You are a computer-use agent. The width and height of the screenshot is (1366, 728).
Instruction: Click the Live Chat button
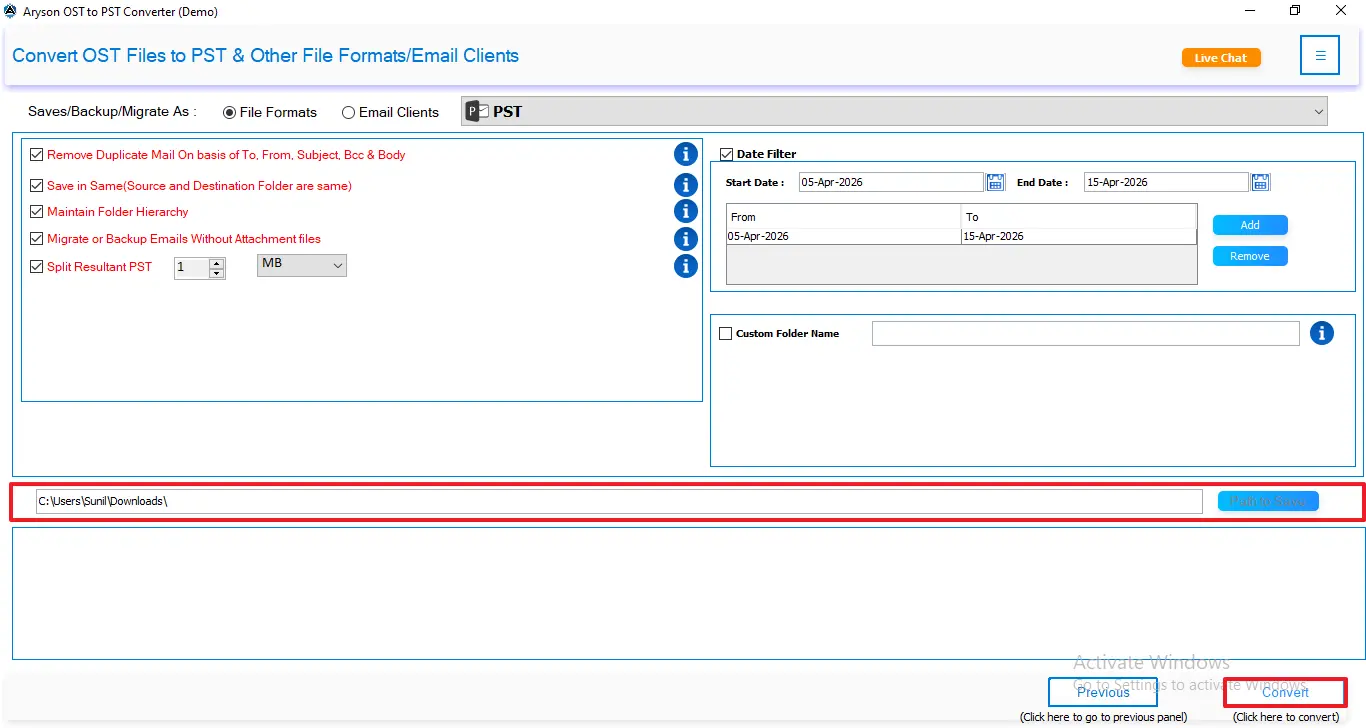tap(1221, 58)
